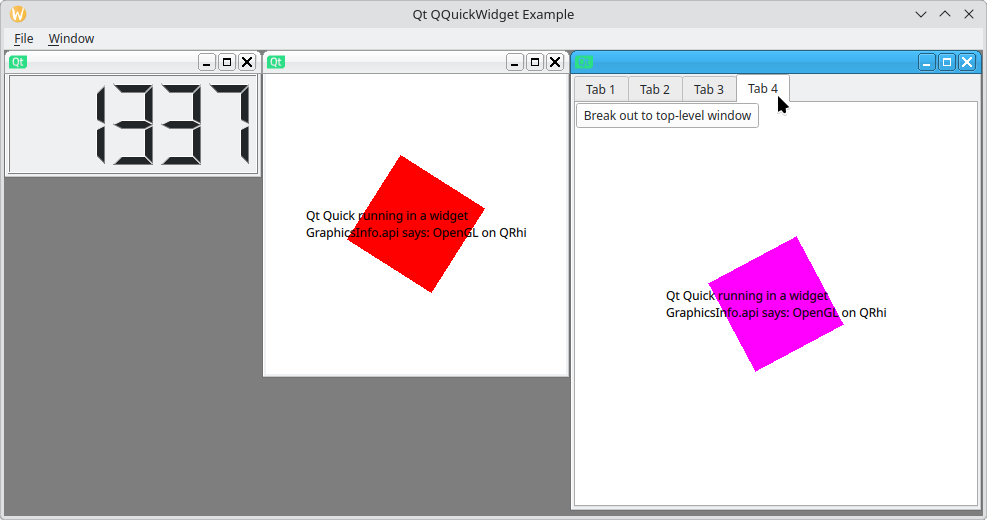987x520 pixels.
Task: Maximize the main Qt QuickWidget Example window
Action: click(x=945, y=14)
